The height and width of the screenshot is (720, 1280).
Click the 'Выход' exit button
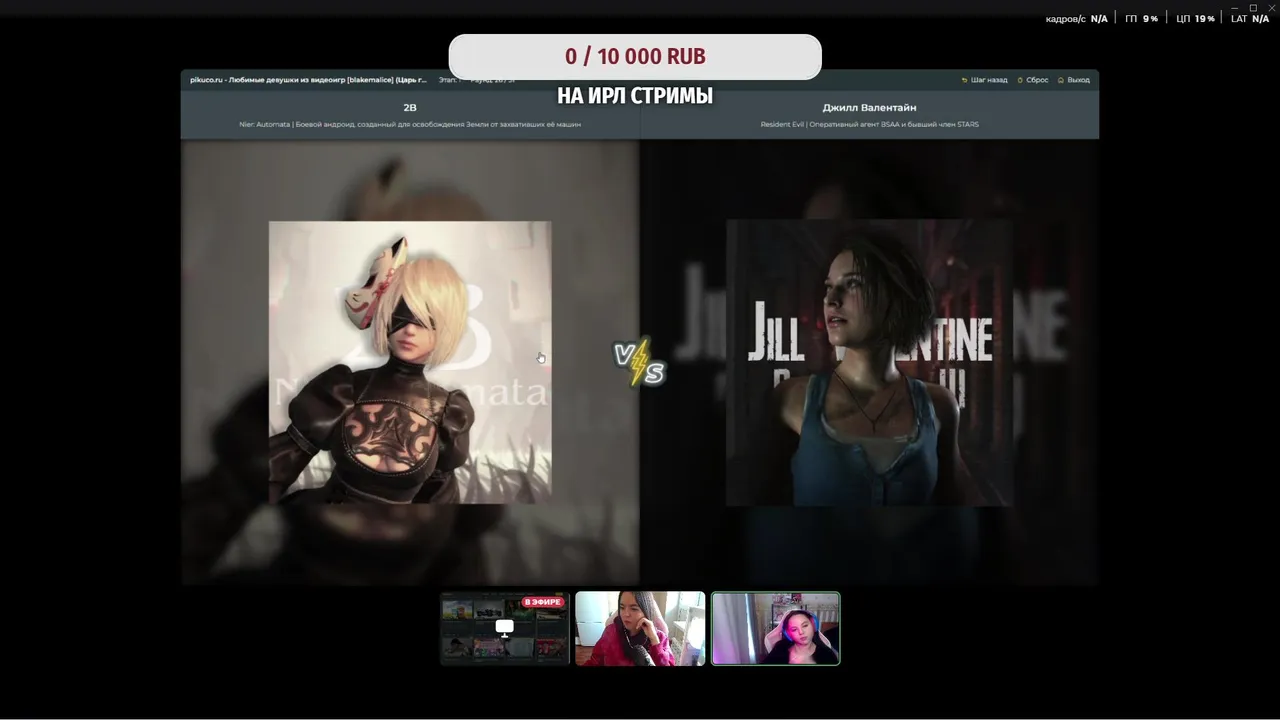1074,80
